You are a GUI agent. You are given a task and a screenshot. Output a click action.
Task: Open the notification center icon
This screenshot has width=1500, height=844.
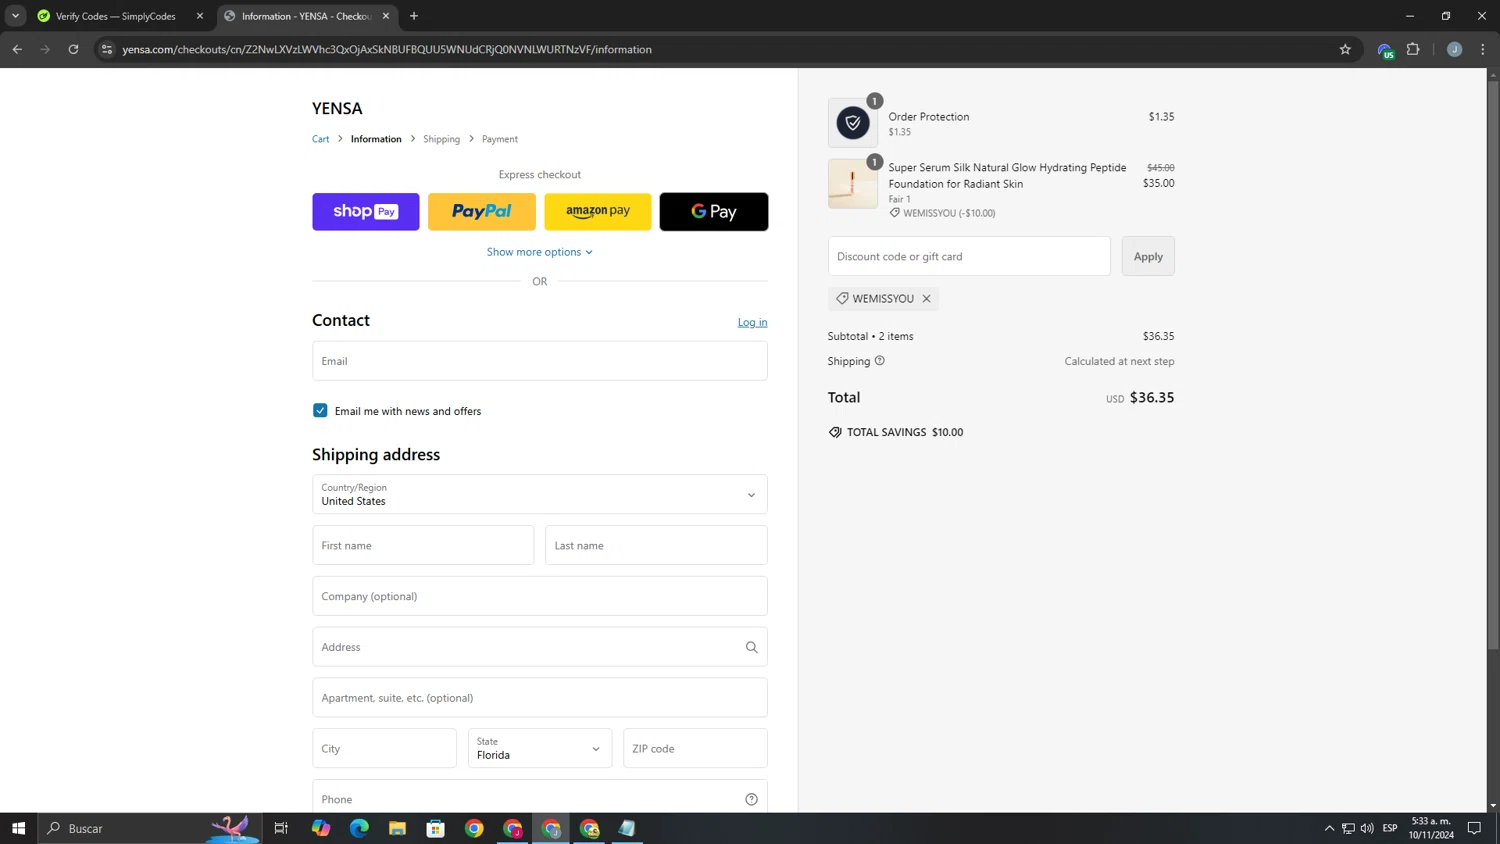[1474, 828]
